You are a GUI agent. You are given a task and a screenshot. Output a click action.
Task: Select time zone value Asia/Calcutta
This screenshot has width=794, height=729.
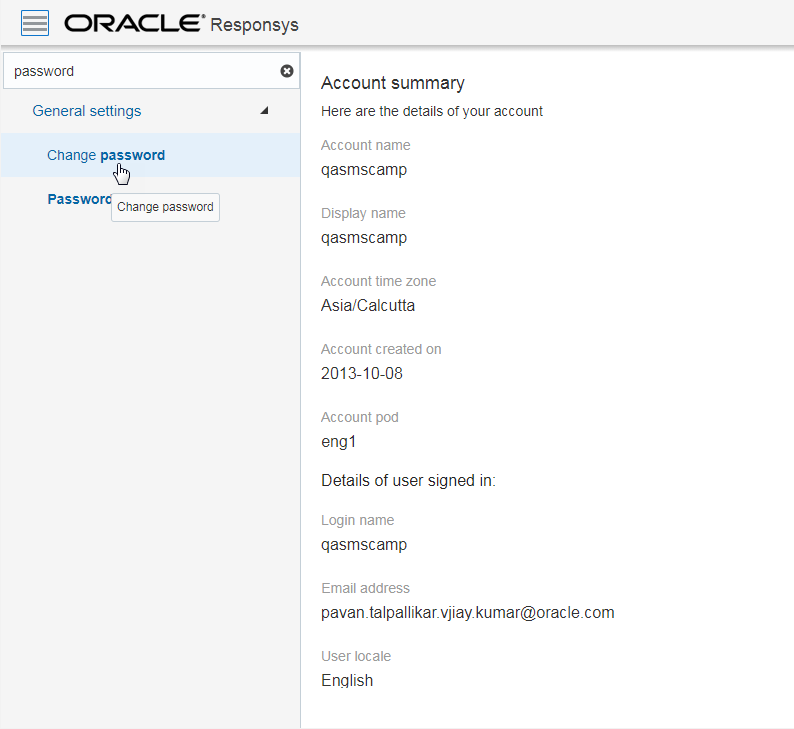[368, 305]
